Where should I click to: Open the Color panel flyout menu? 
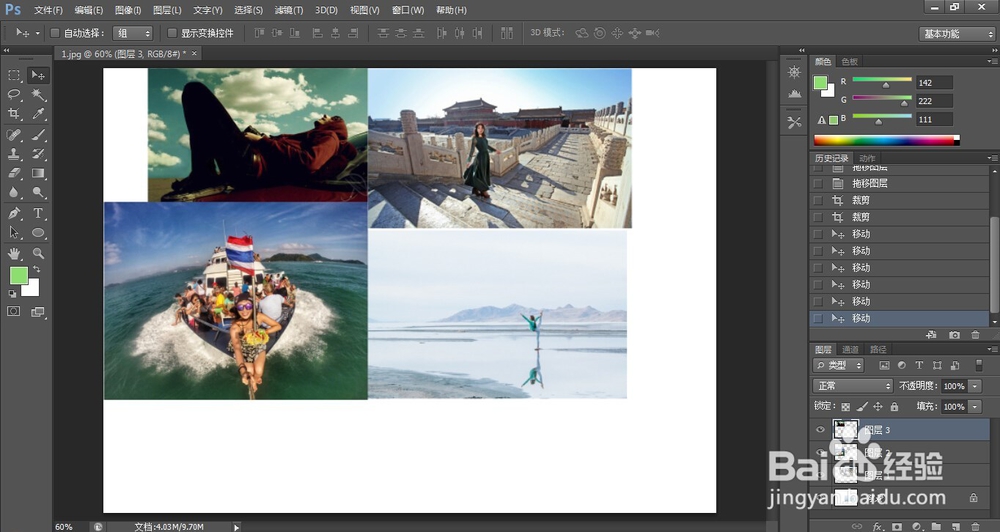[x=991, y=61]
